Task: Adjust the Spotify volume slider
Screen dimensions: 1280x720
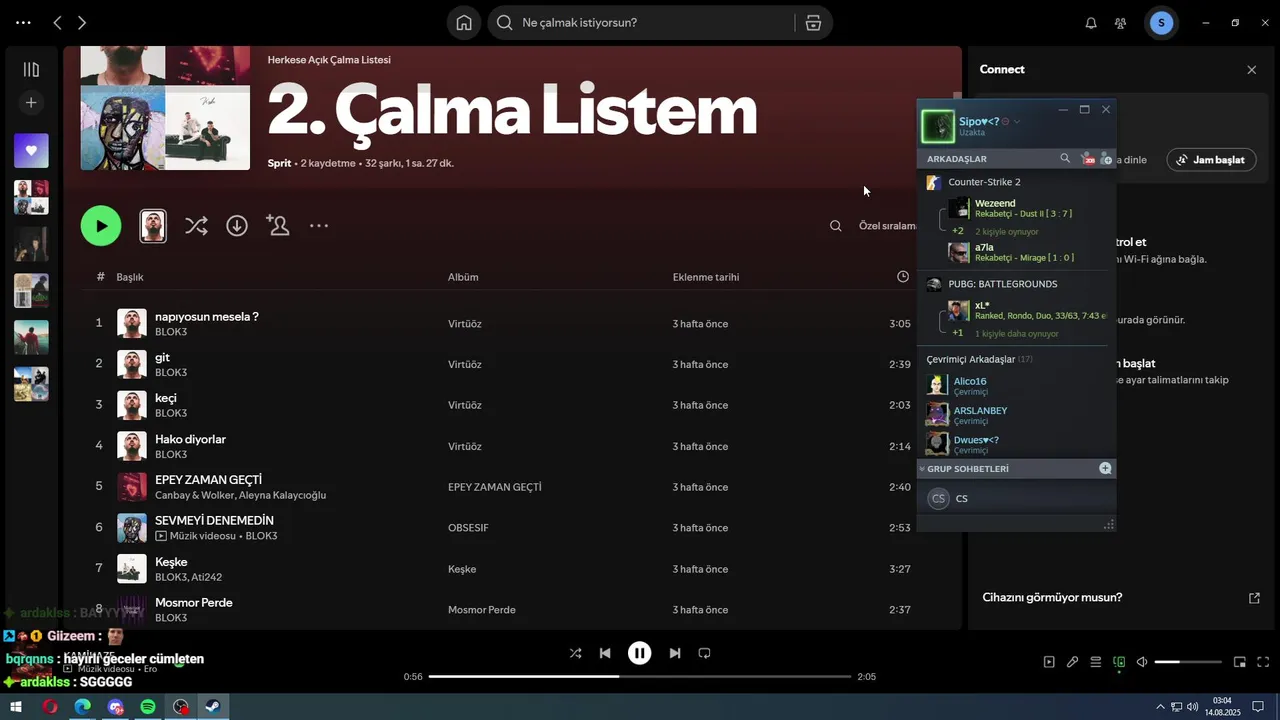Action: point(1188,662)
